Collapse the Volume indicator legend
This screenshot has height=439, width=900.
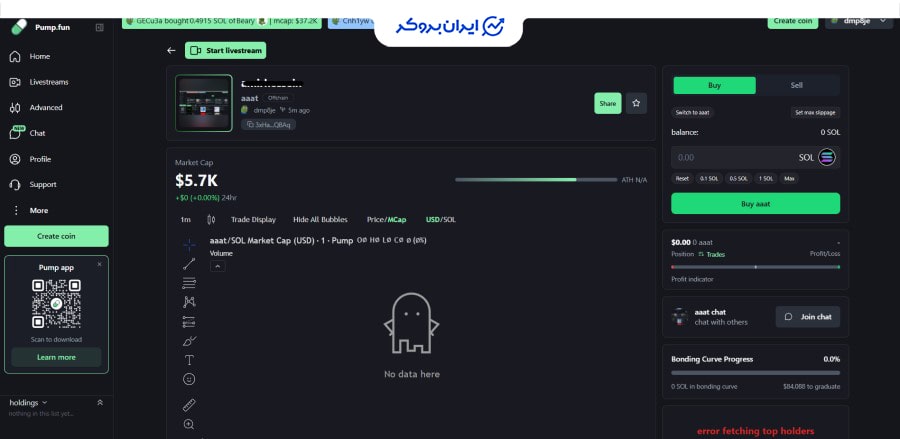click(x=217, y=266)
